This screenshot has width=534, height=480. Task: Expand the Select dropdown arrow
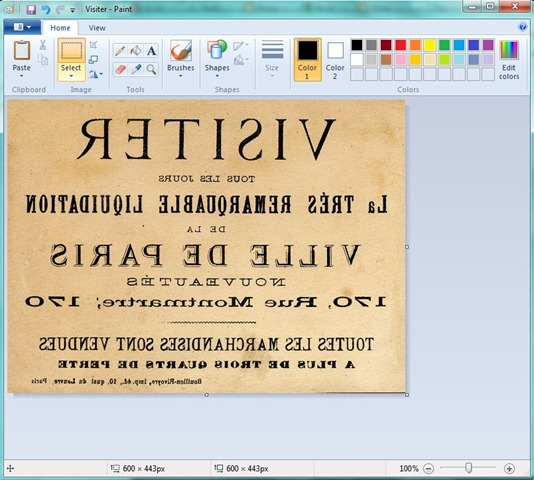click(71, 76)
